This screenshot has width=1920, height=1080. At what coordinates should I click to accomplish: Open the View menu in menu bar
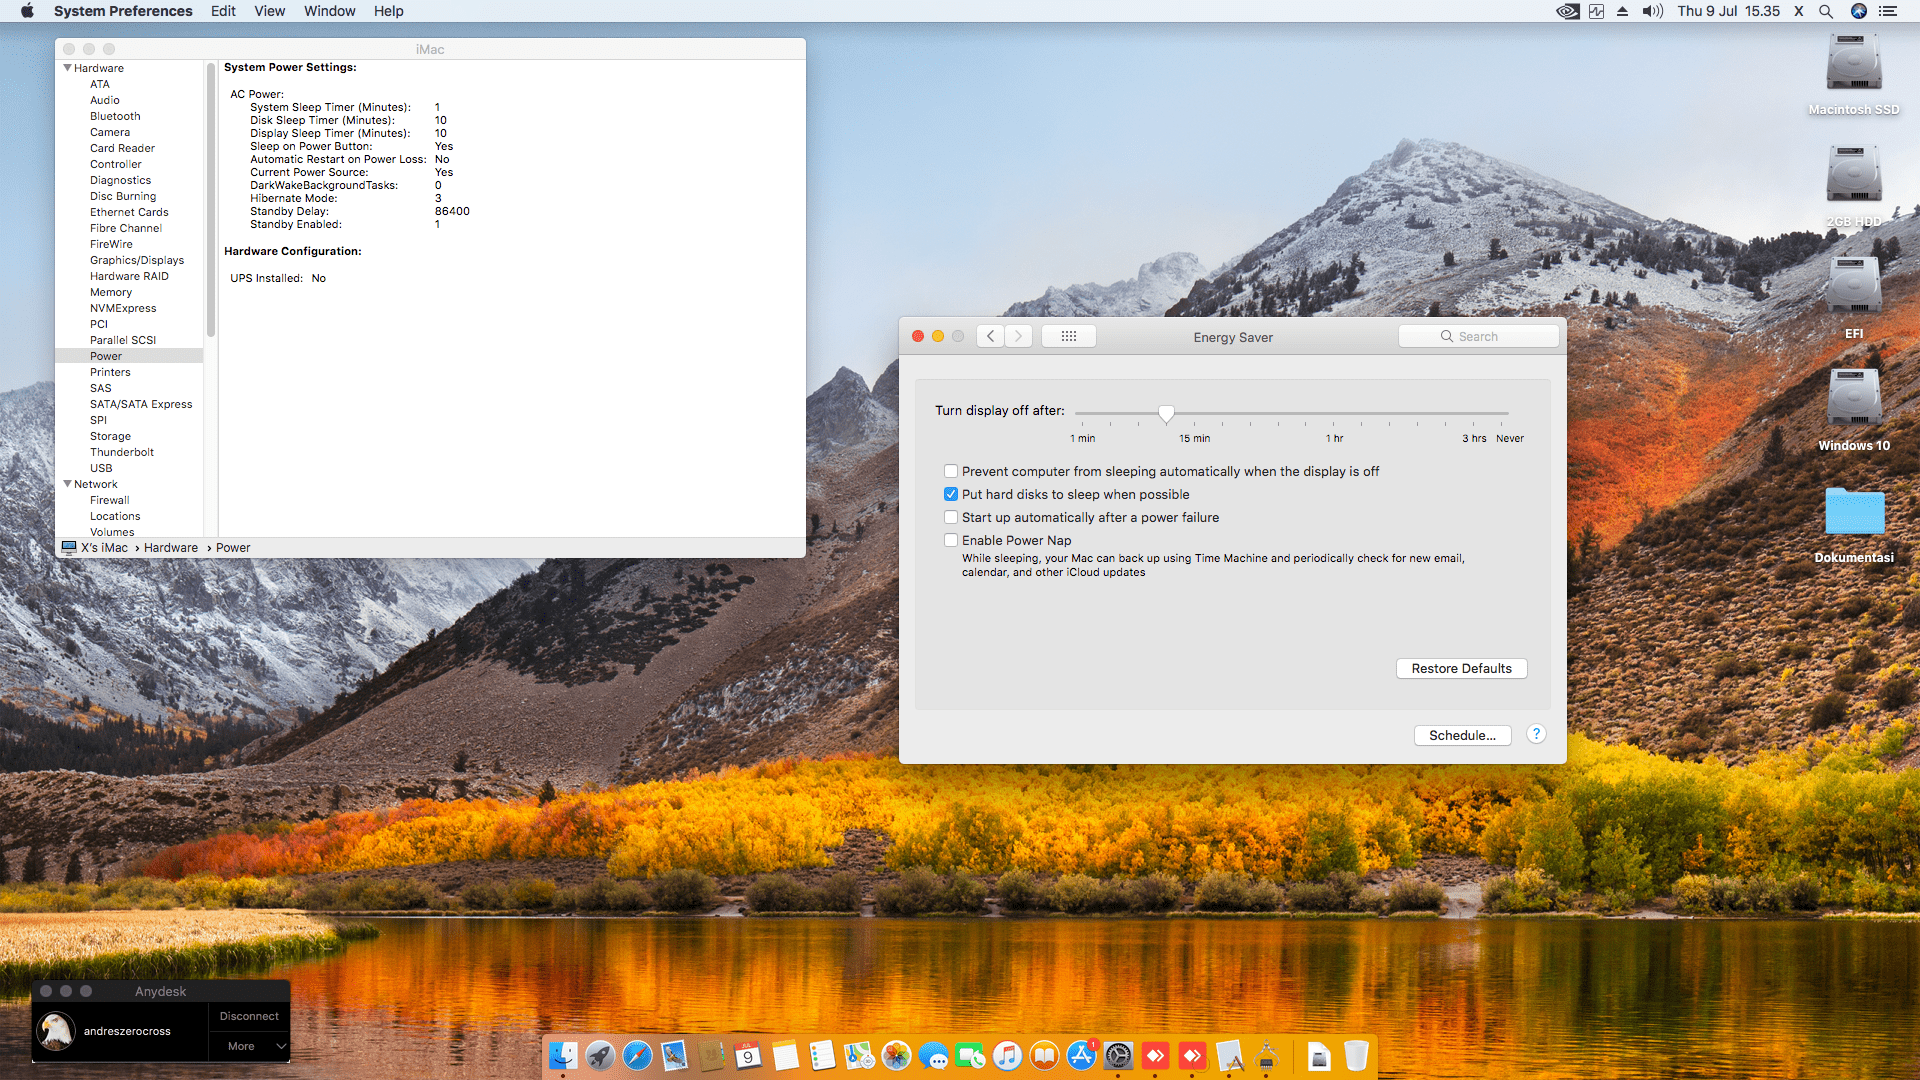[x=269, y=11]
